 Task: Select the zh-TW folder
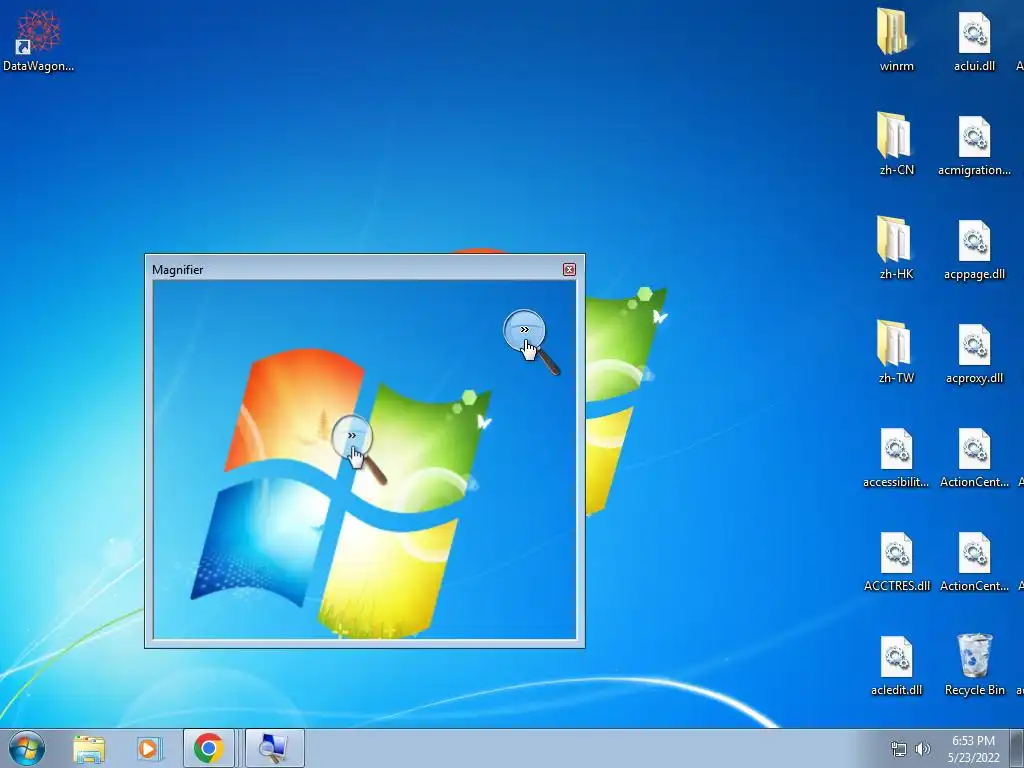click(896, 352)
